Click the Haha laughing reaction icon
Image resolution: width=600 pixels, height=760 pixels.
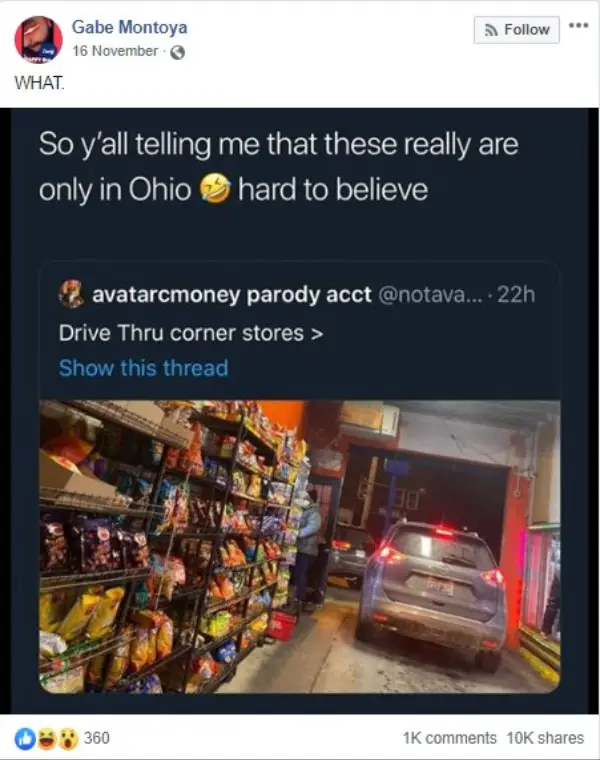(x=47, y=738)
